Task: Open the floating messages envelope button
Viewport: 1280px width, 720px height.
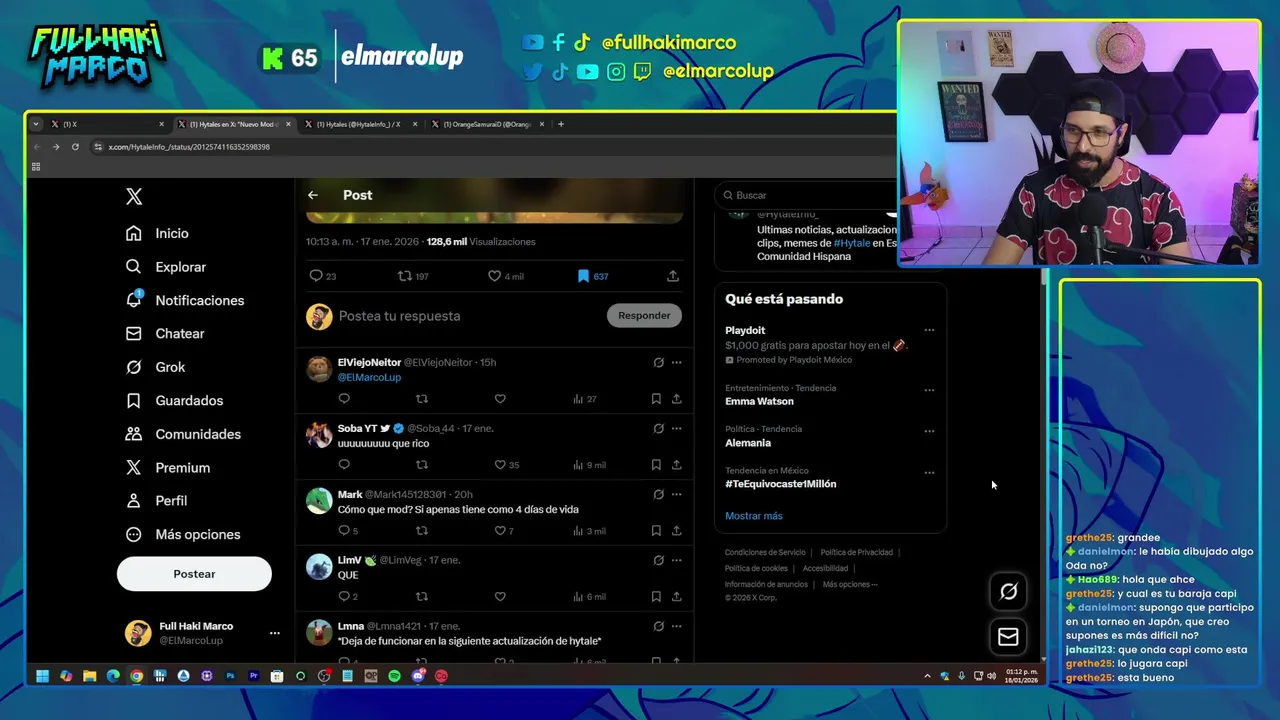Action: [x=1008, y=637]
